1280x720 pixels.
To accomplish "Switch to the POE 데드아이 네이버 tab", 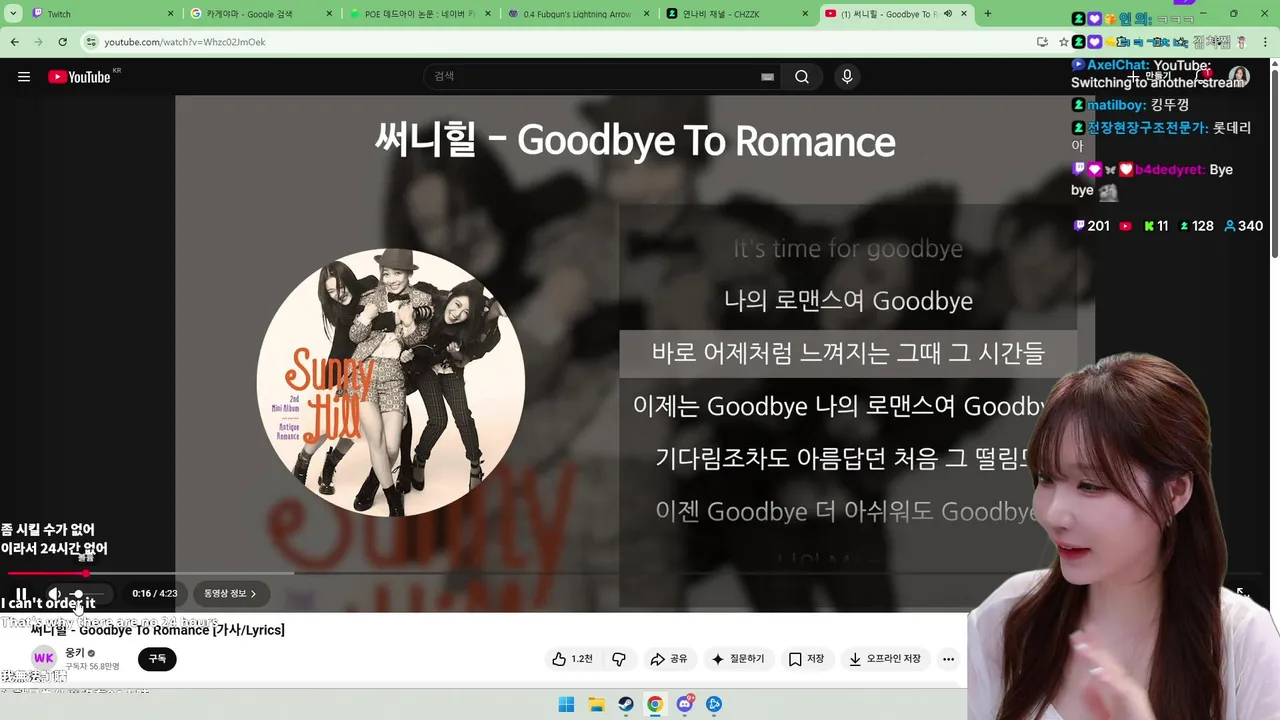I will [x=420, y=14].
